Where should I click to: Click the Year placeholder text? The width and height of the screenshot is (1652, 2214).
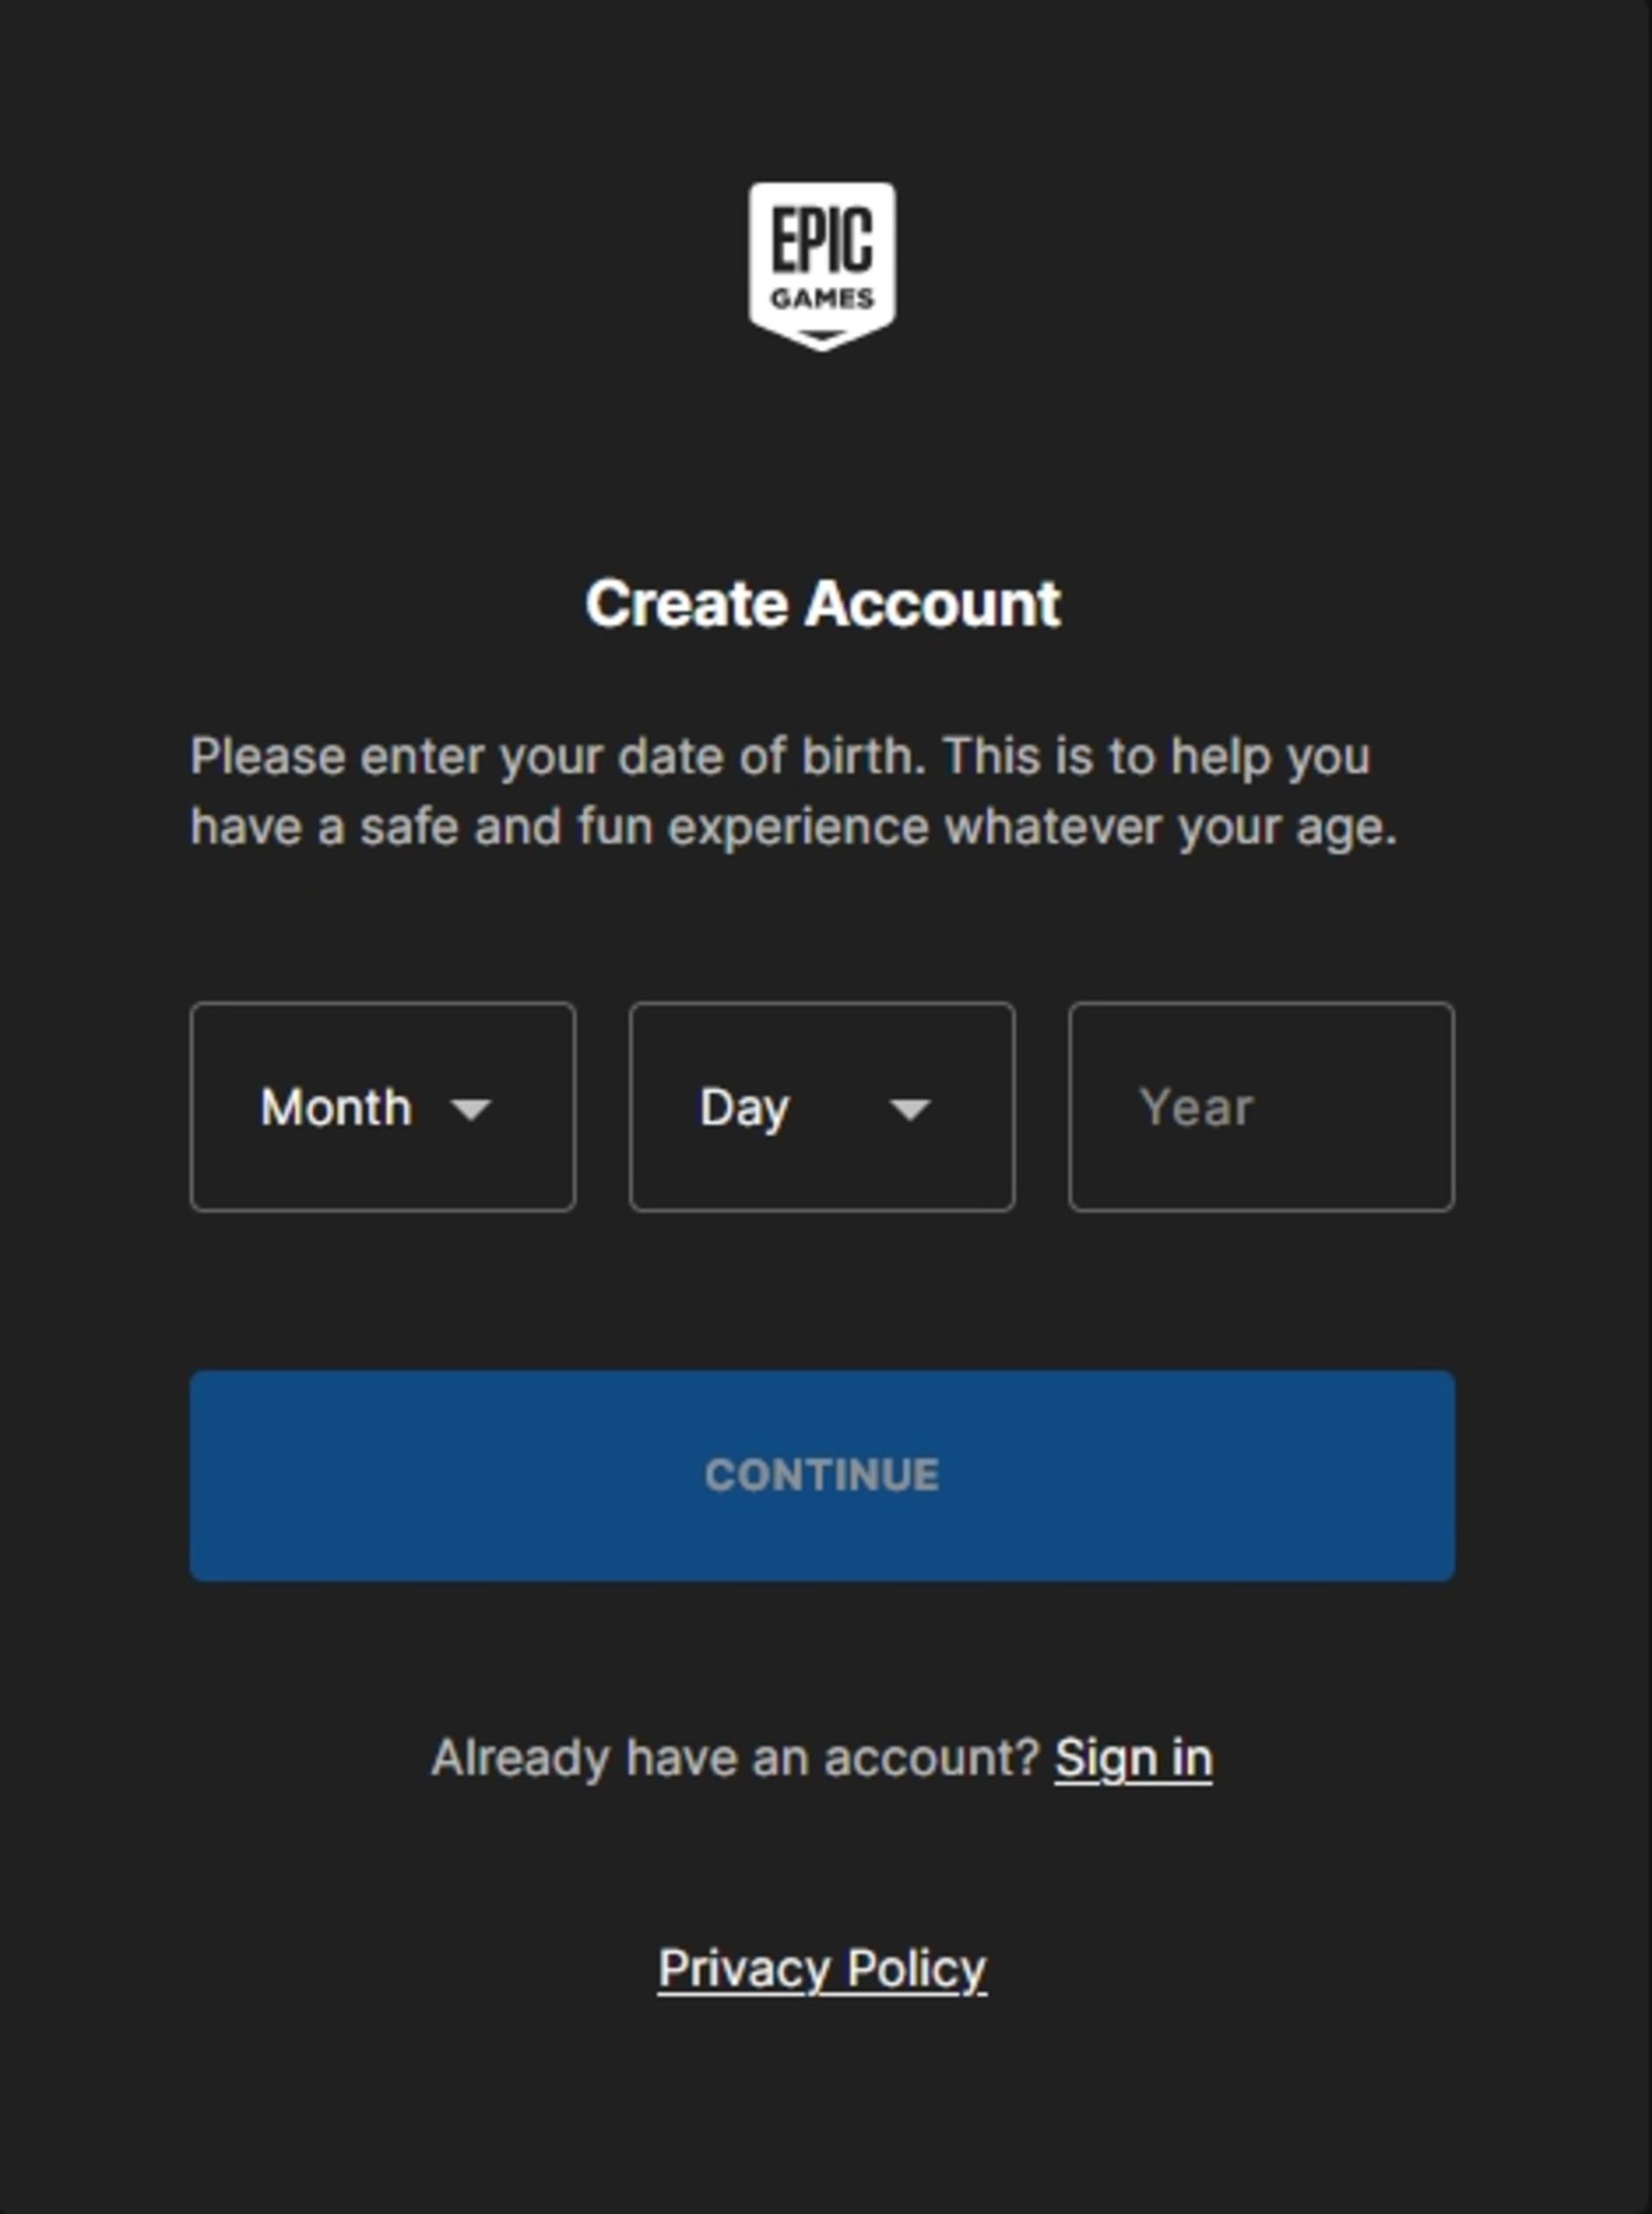[1196, 1108]
